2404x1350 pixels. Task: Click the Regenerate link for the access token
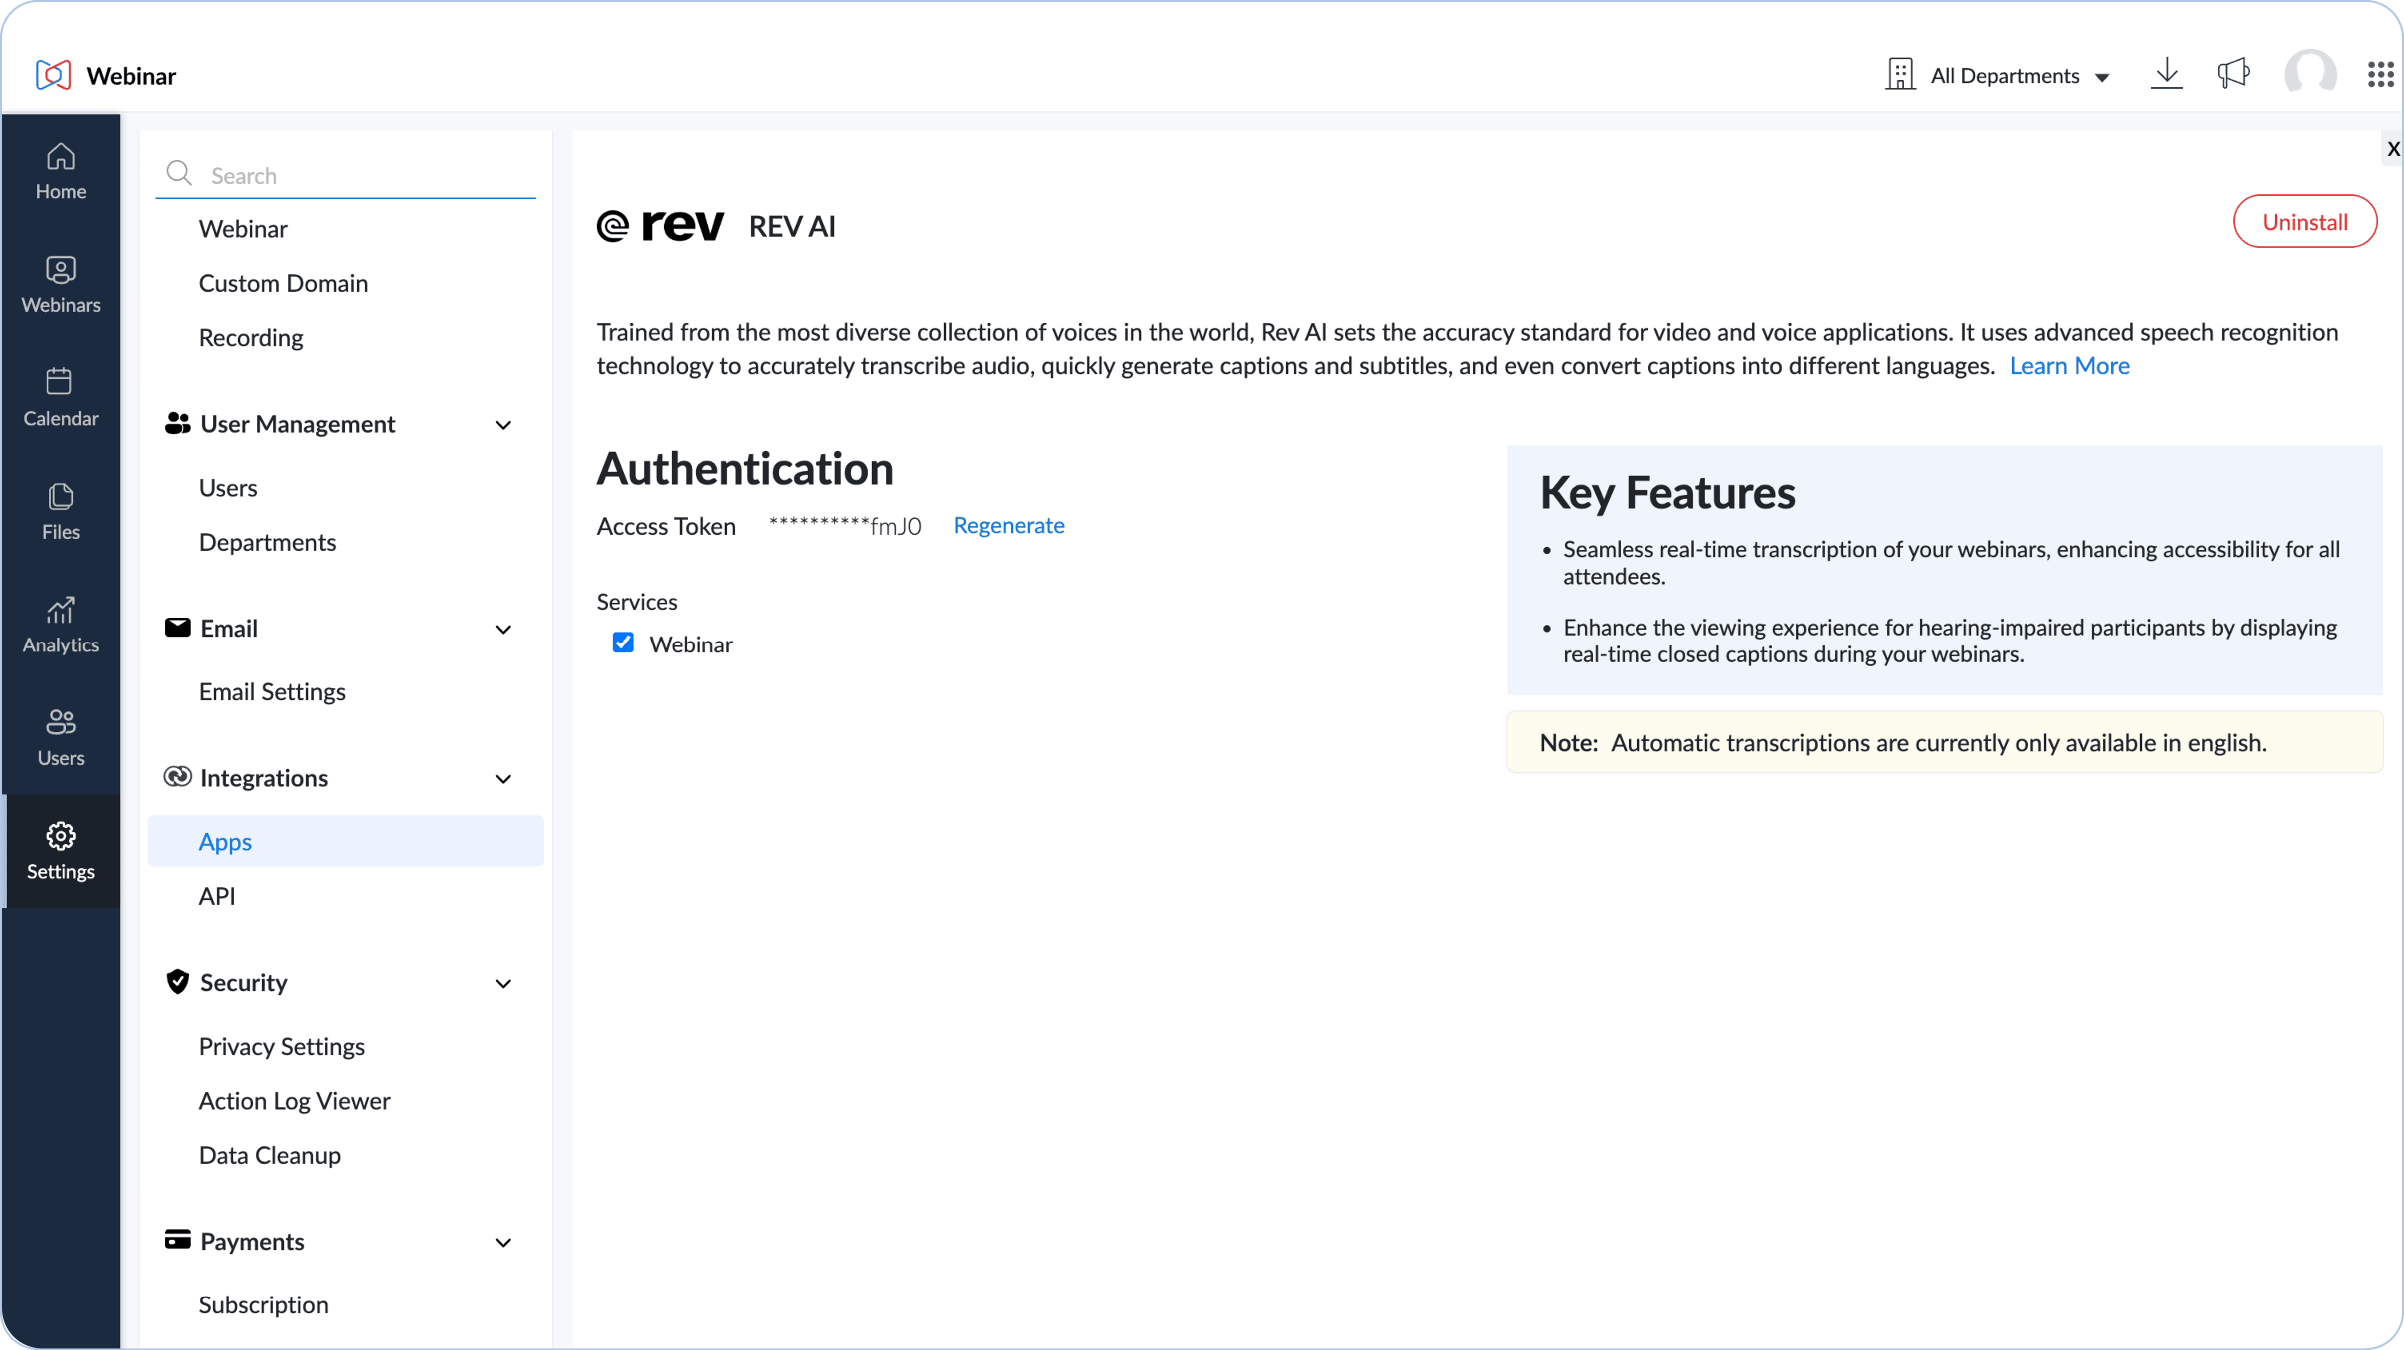[1008, 525]
